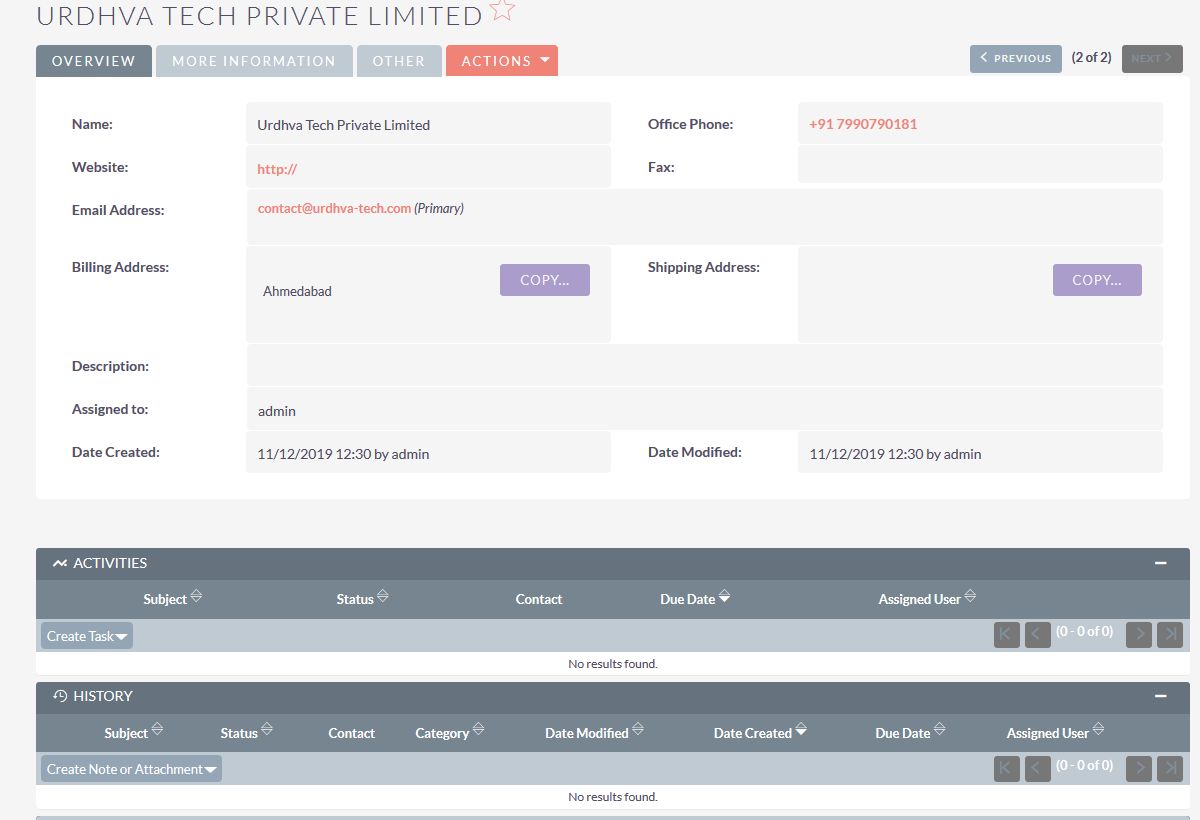Go to next page in Activities pagination

[x=1139, y=634]
